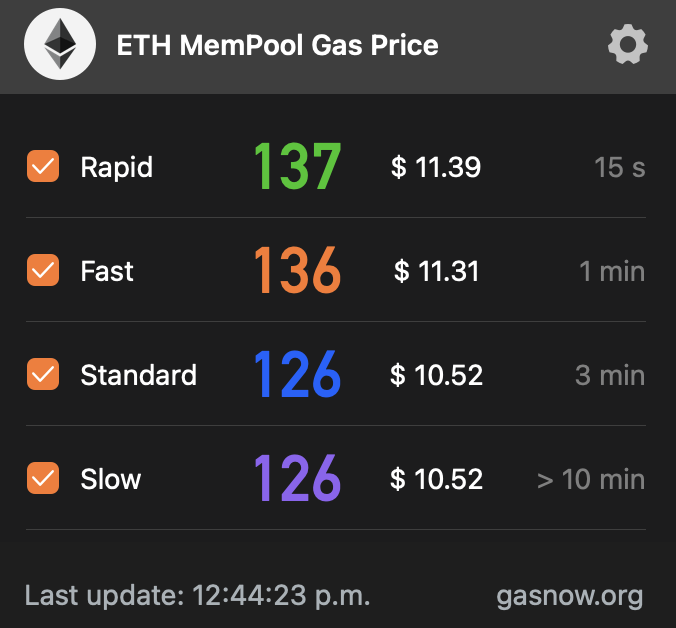Click the Slow row label
This screenshot has width=676, height=628.
click(x=110, y=479)
